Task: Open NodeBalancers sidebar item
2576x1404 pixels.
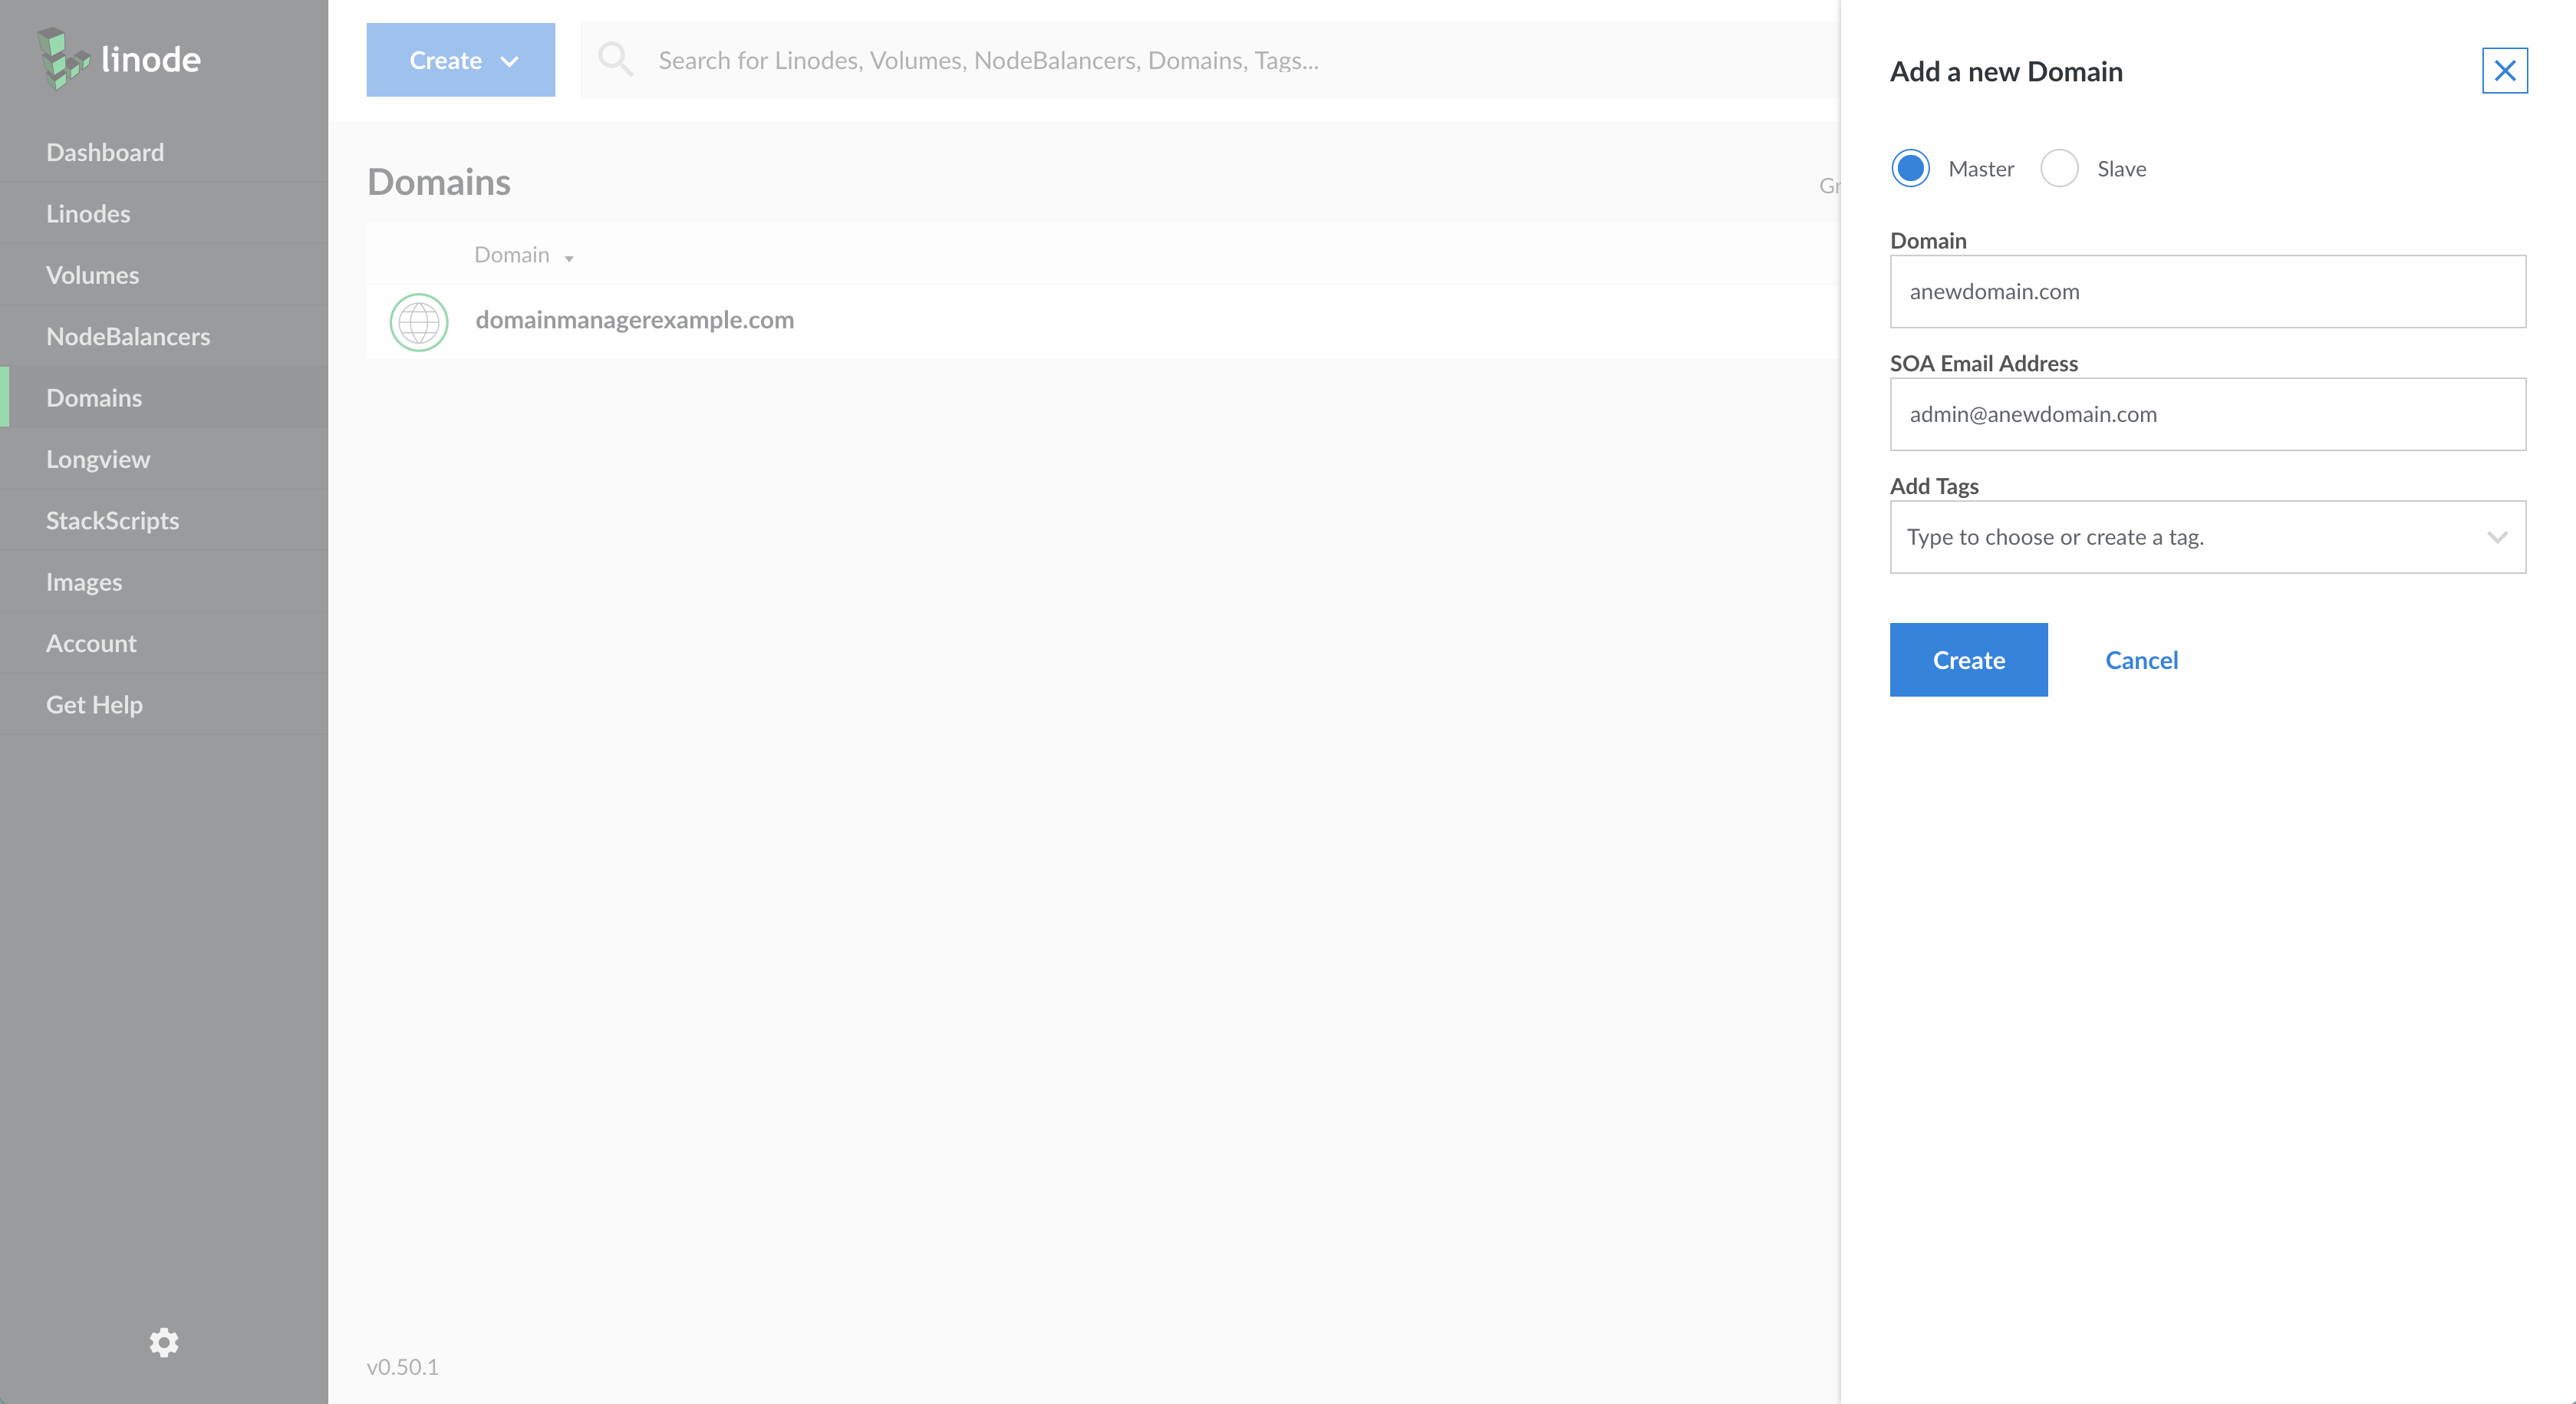Action: coord(128,336)
